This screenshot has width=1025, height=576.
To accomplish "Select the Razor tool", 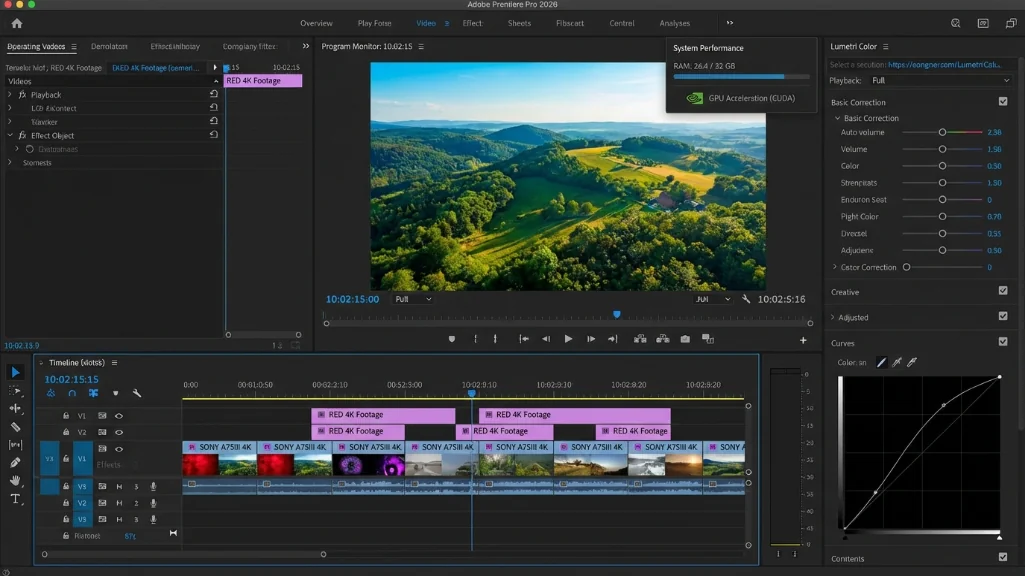I will tap(15, 427).
